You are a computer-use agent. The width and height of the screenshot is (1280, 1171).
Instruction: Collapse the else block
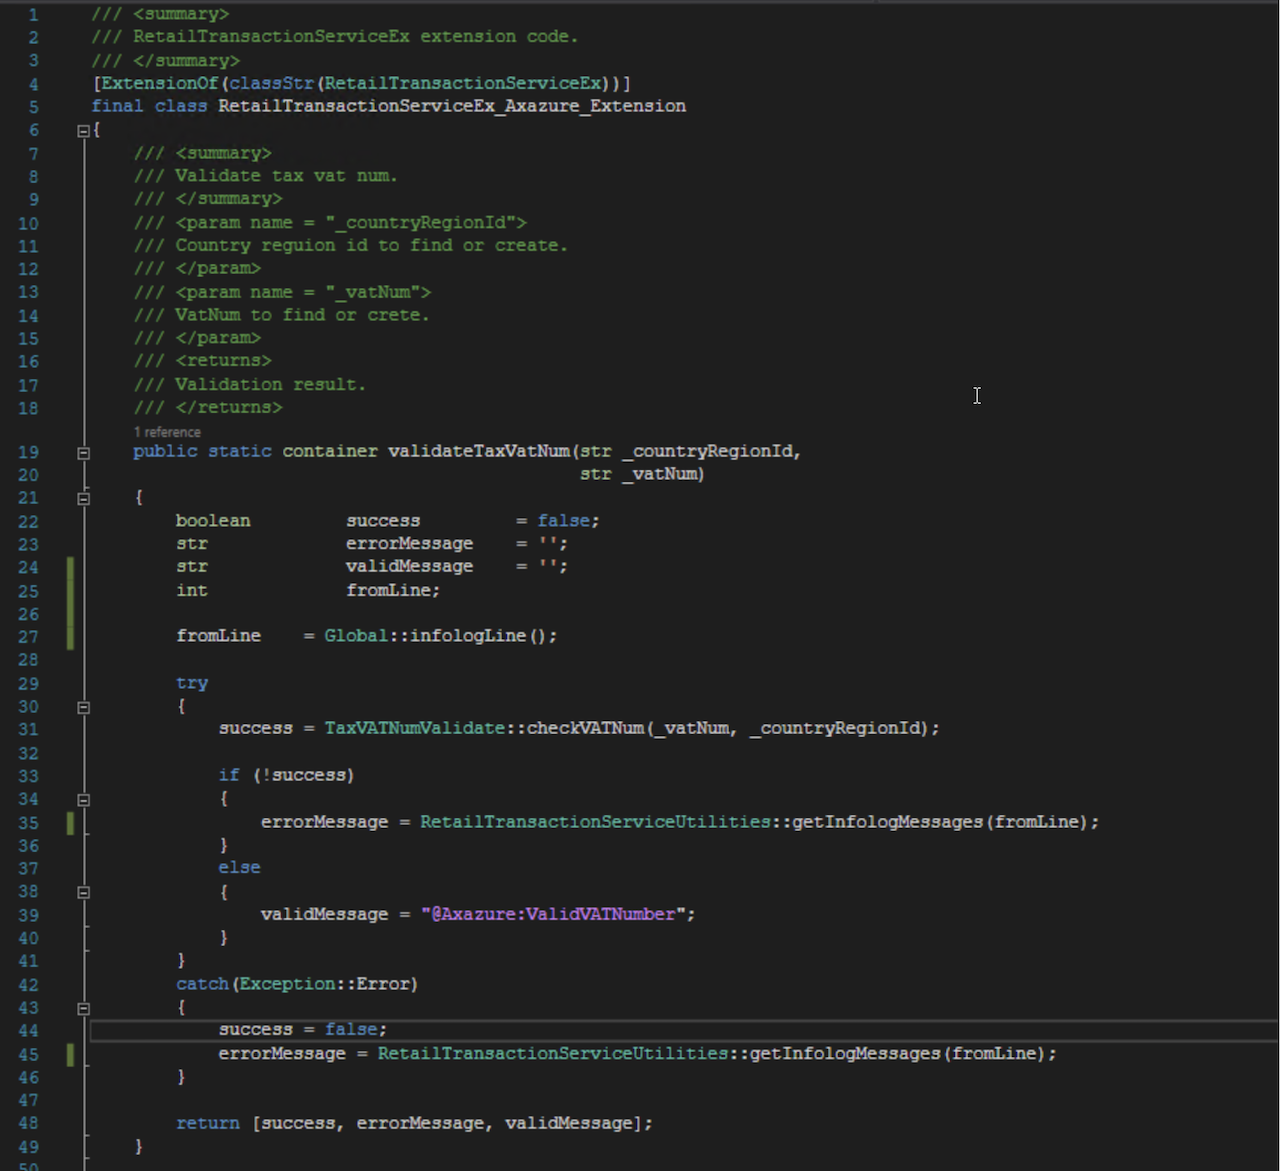click(84, 892)
